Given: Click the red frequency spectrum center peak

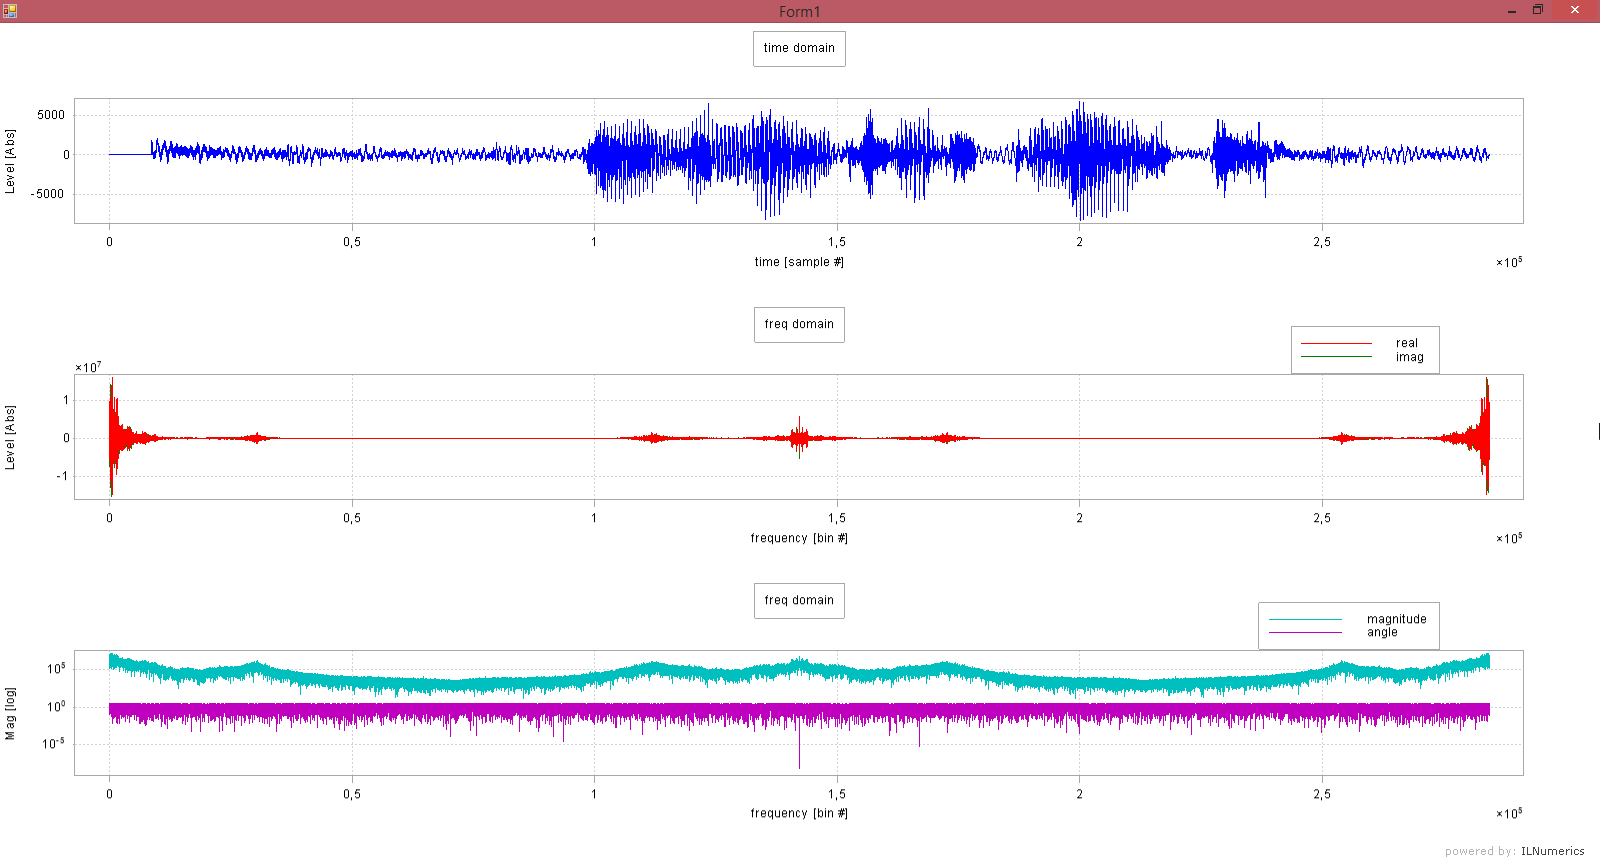Looking at the screenshot, I should click(799, 437).
